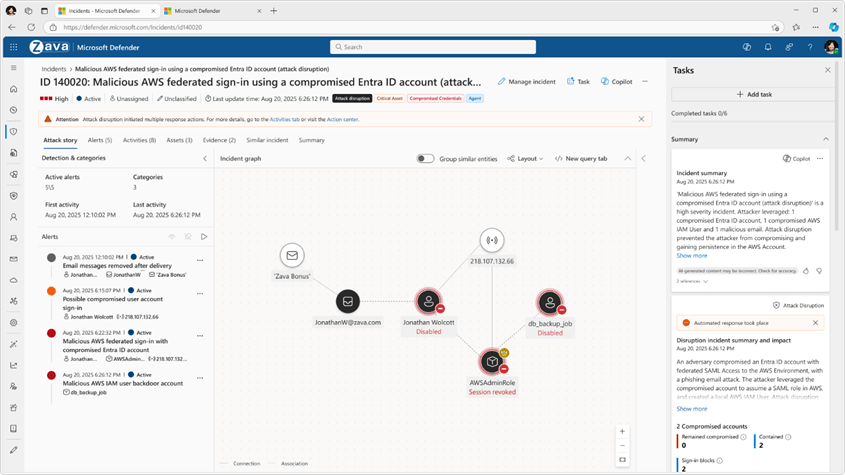Toggle Group similar entities switch
This screenshot has height=475, width=845.
(x=426, y=158)
